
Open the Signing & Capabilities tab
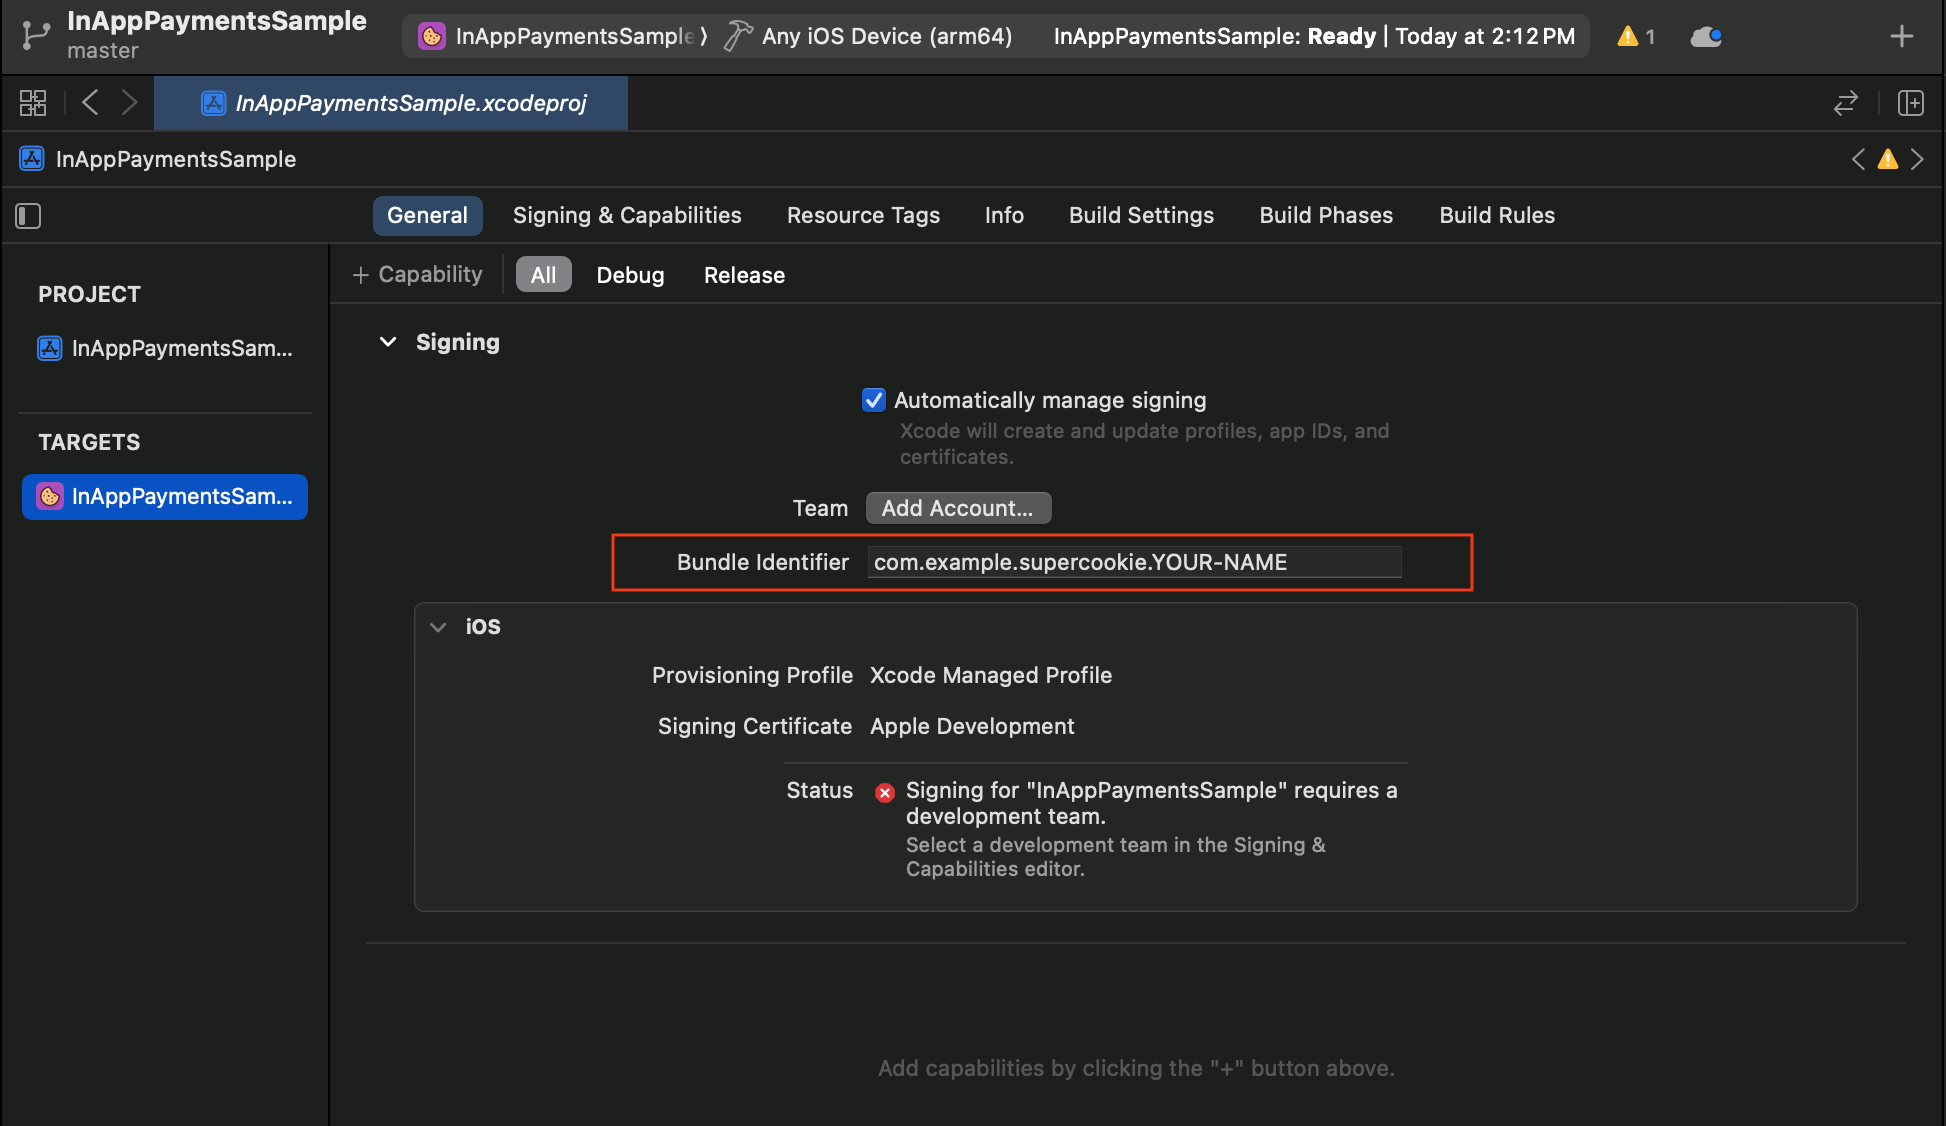coord(627,216)
